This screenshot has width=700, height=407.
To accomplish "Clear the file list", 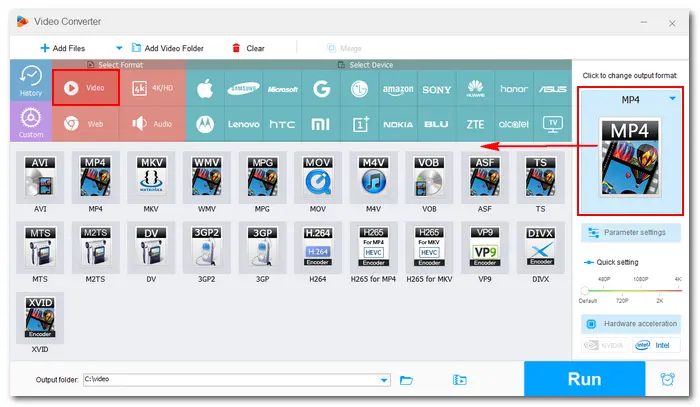I will click(248, 48).
